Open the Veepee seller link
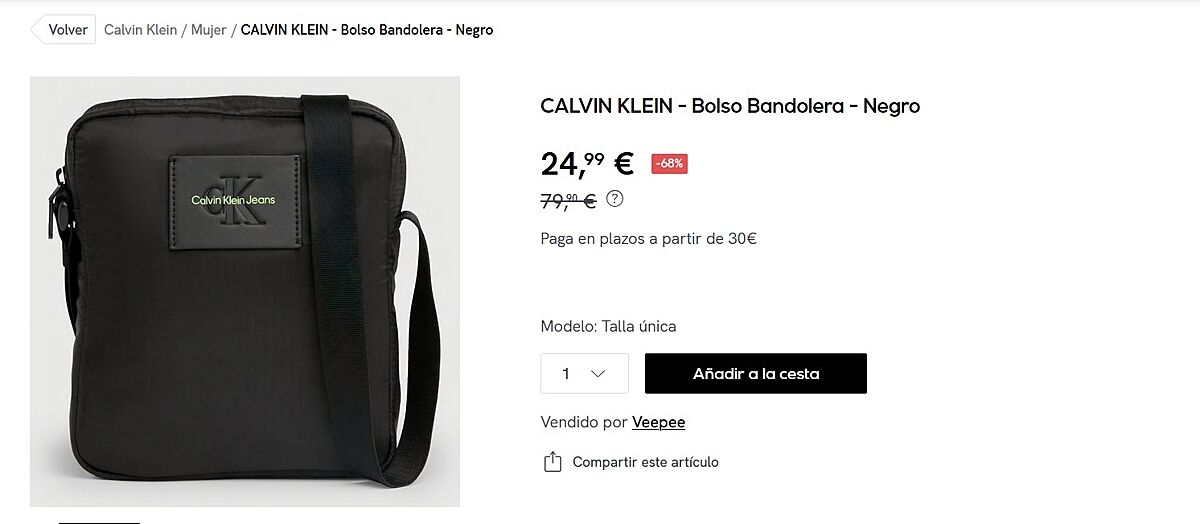This screenshot has height=524, width=1200. coord(658,422)
